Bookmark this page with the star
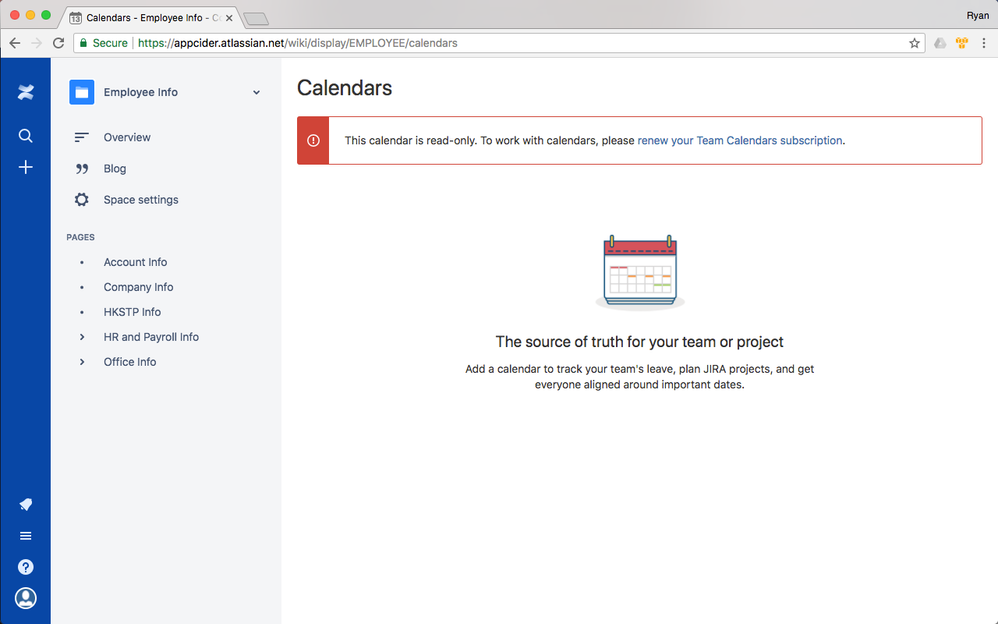The height and width of the screenshot is (624, 998). 914,43
